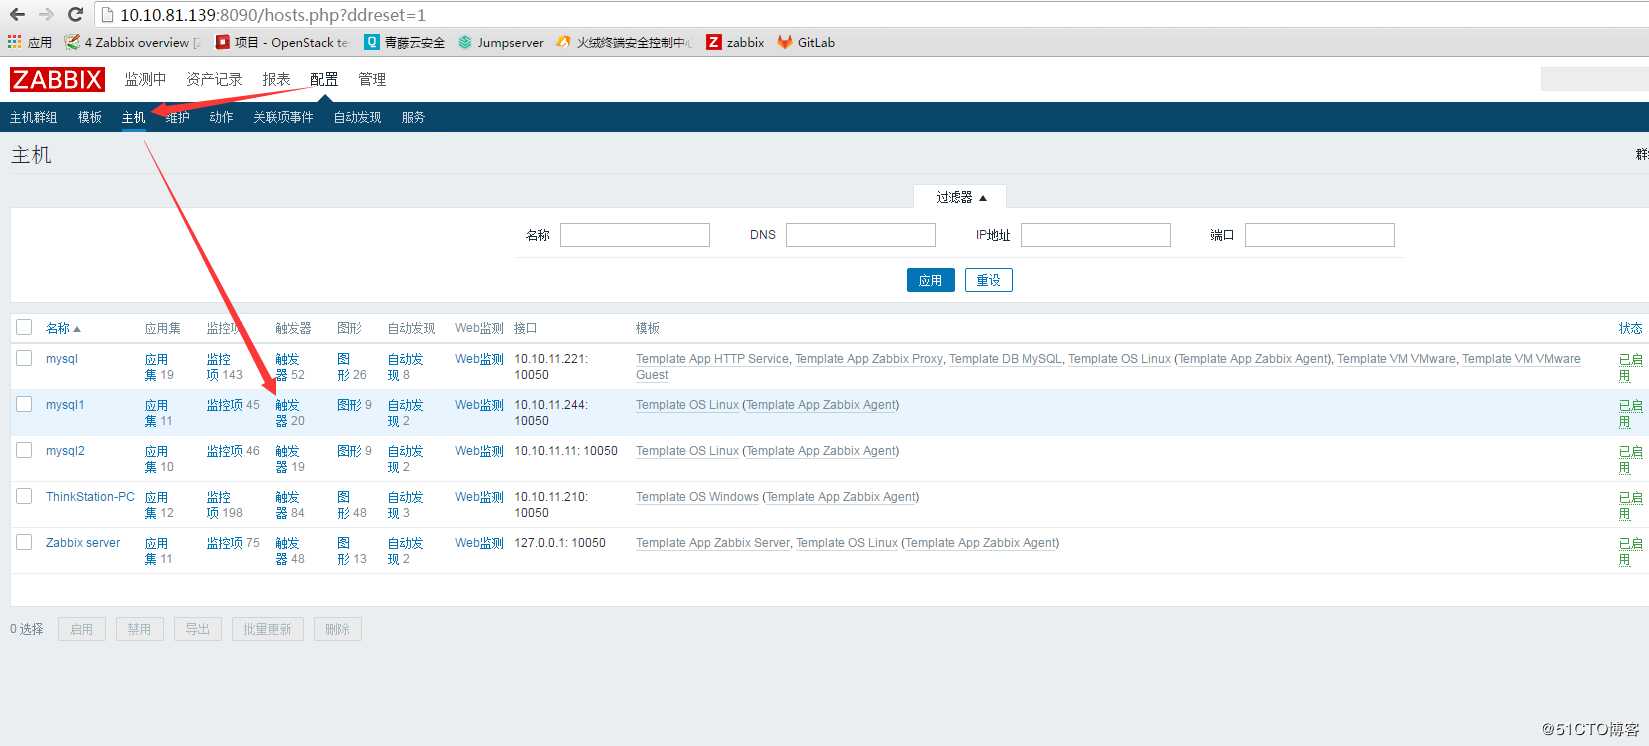1649x746 pixels.
Task: Open Template App Zabbix Server link
Action: tap(713, 543)
